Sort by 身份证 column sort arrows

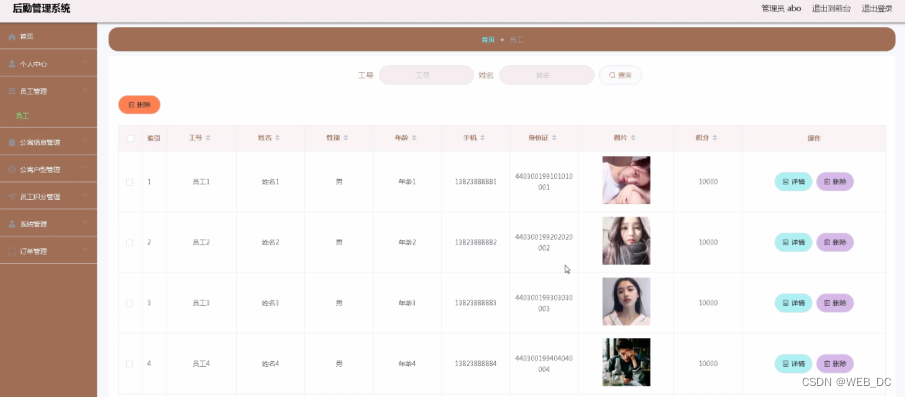(x=554, y=138)
